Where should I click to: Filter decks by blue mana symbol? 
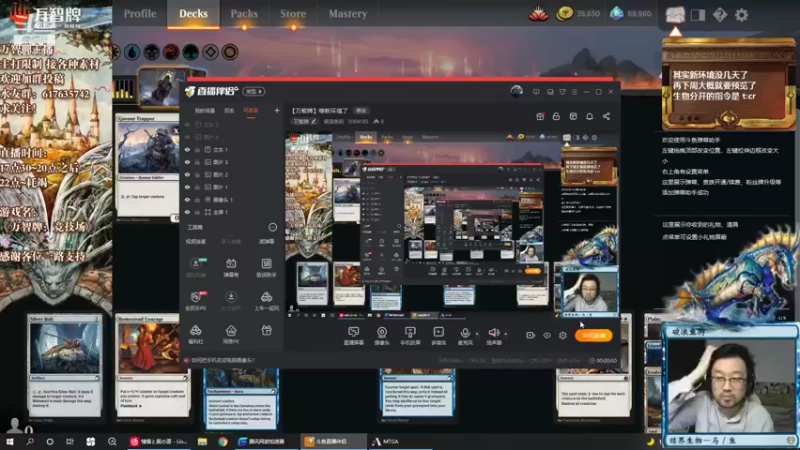click(x=132, y=52)
